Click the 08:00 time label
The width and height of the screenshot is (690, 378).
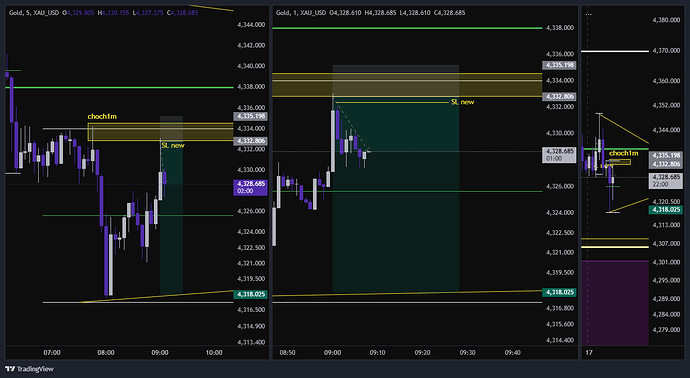106,352
